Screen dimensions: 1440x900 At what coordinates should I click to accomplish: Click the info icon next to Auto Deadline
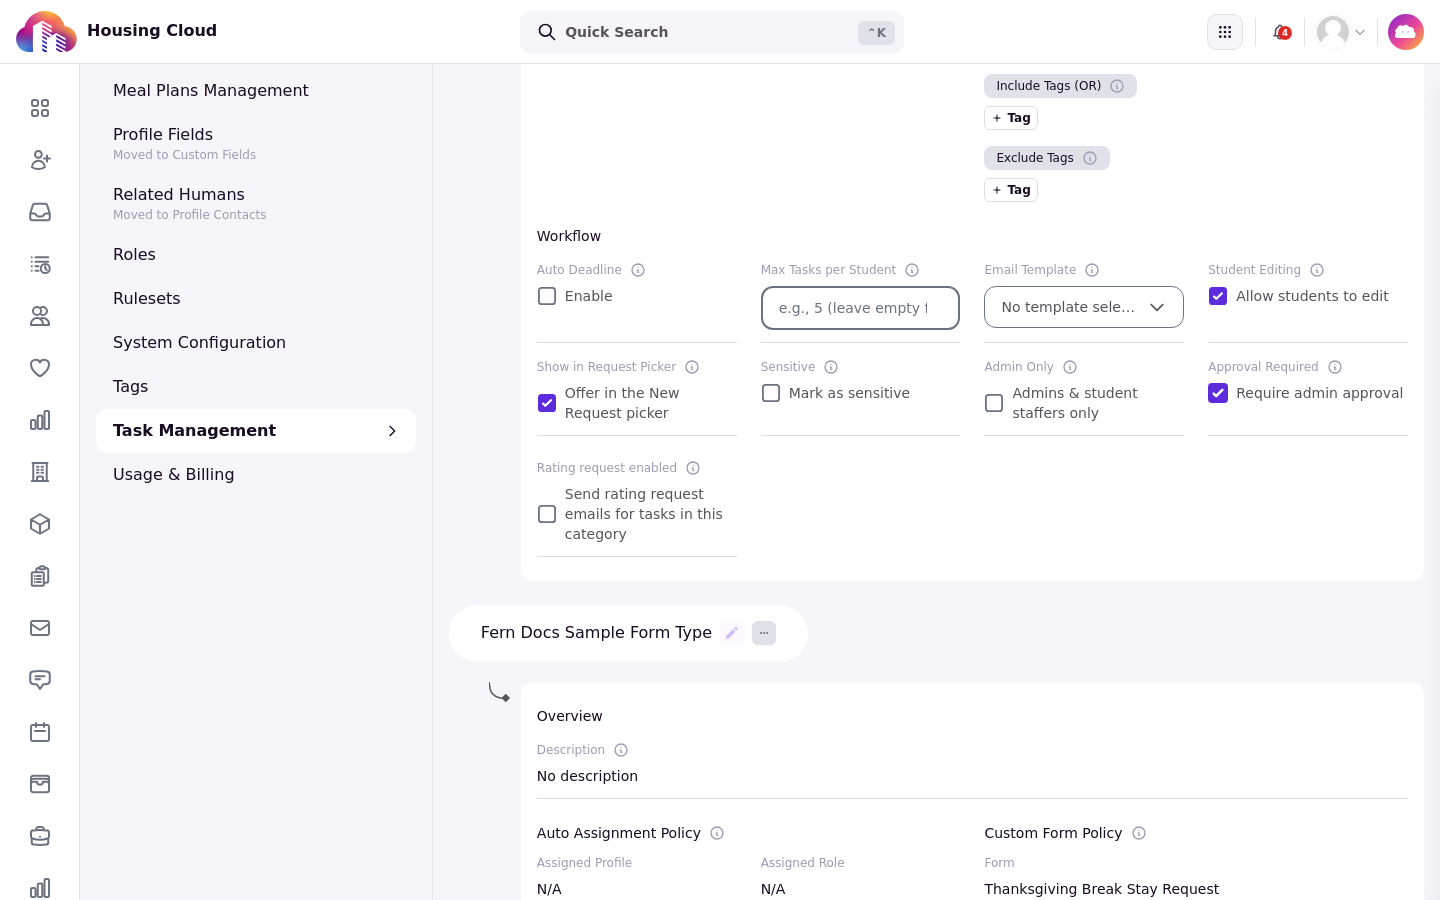638,270
